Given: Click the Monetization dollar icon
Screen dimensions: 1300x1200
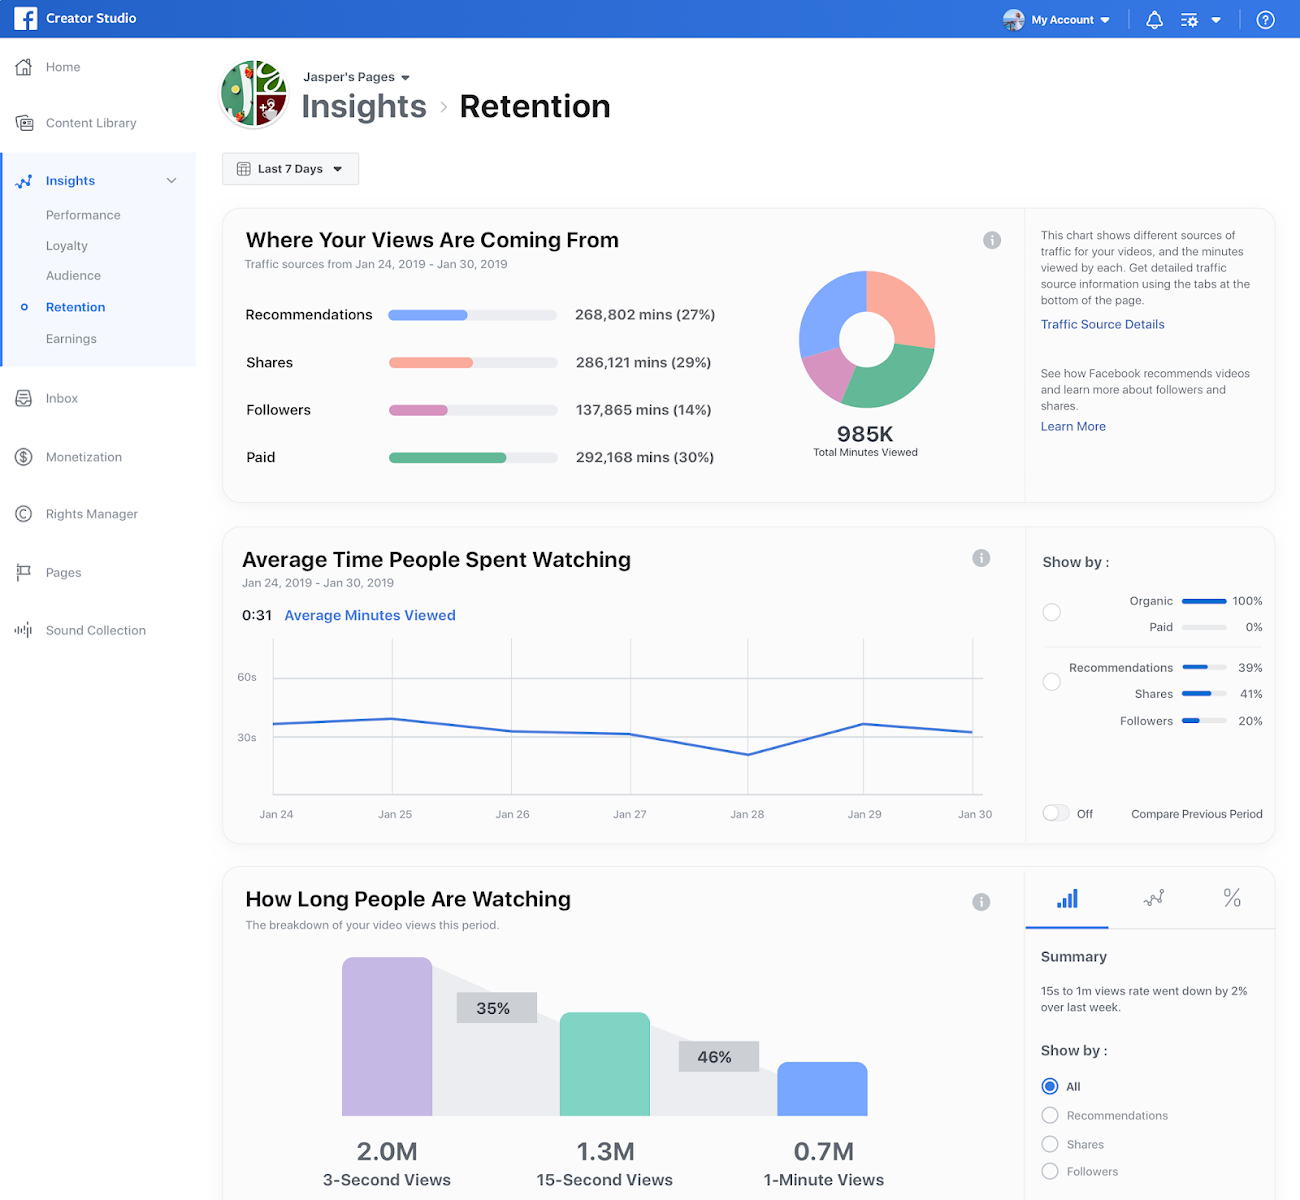Looking at the screenshot, I should coord(24,457).
